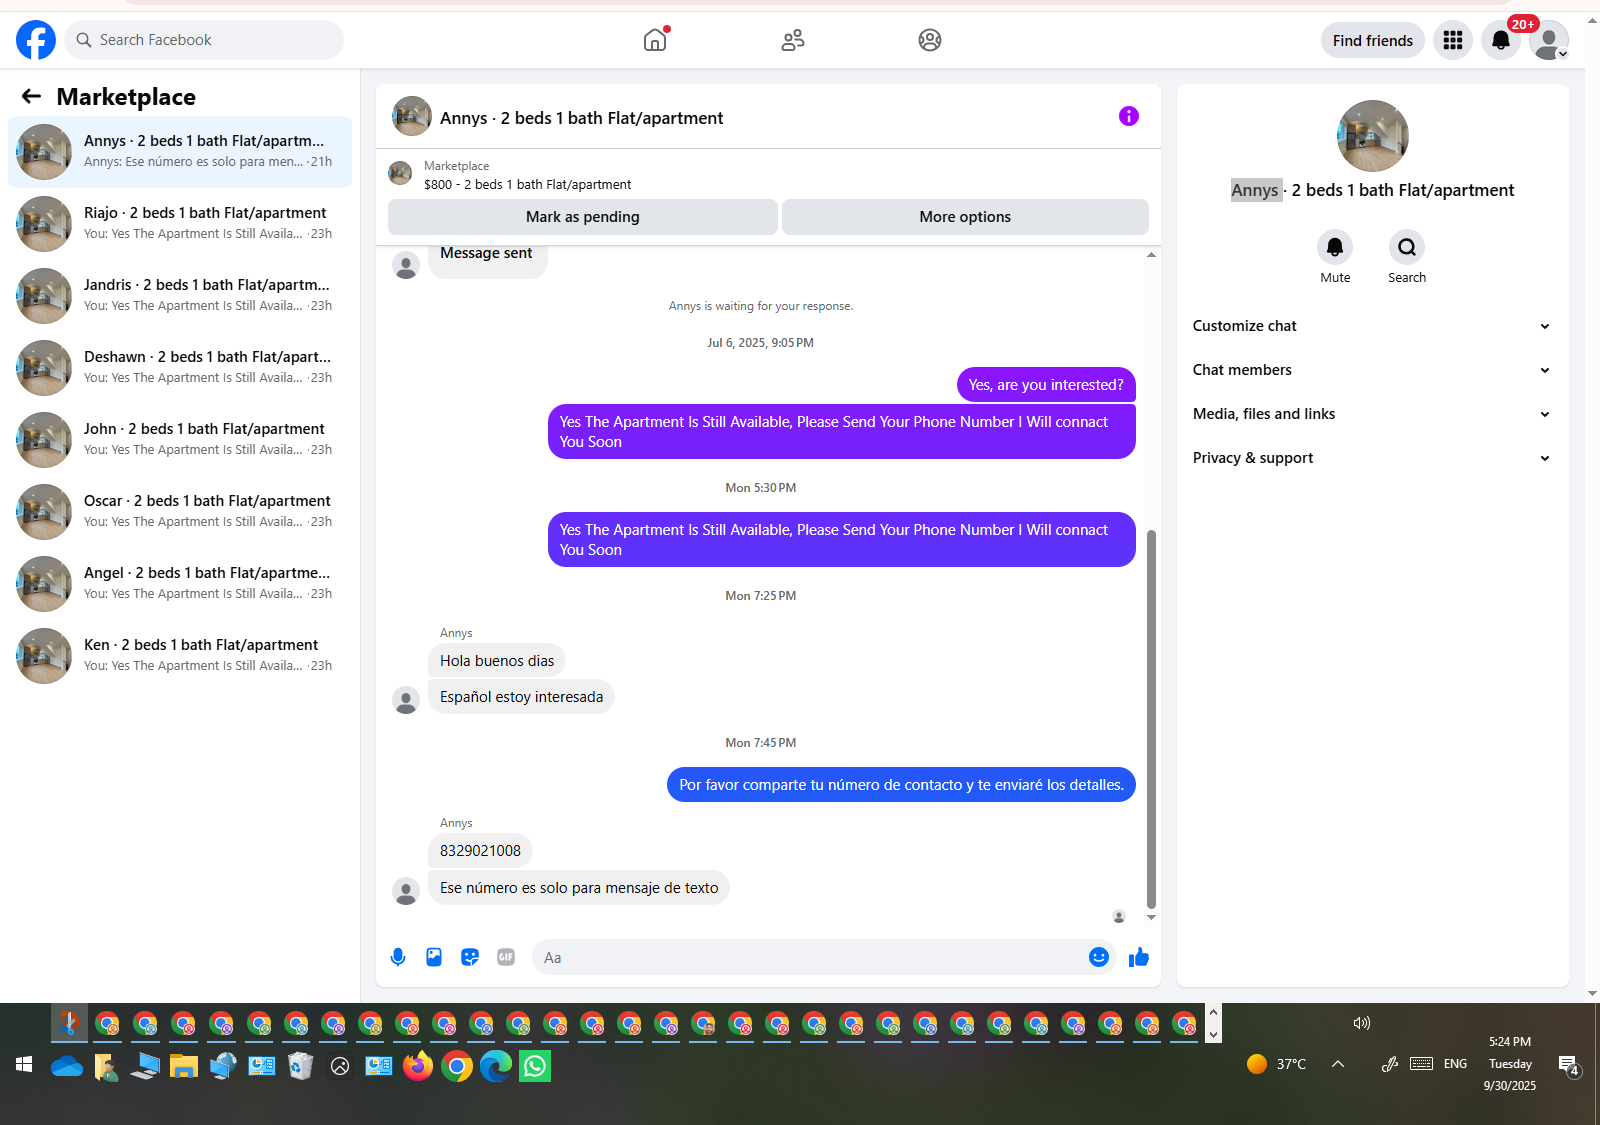Image resolution: width=1600 pixels, height=1125 pixels.
Task: Open the Friends icon in top navigation
Action: pos(793,40)
